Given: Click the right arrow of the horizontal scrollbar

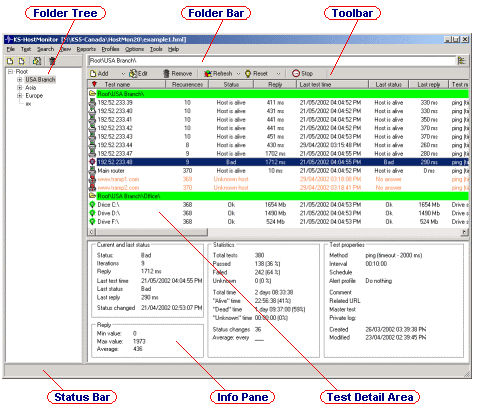Looking at the screenshot, I should (465, 232).
